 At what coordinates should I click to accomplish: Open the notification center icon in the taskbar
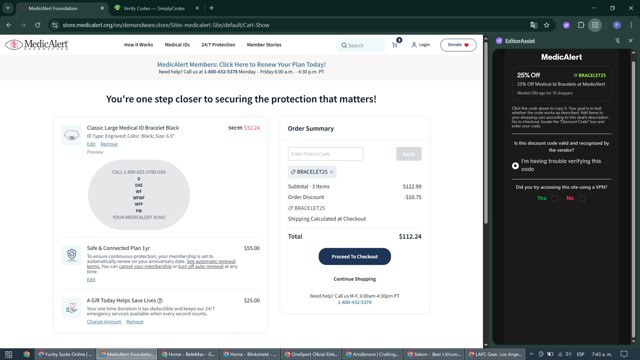(624, 354)
